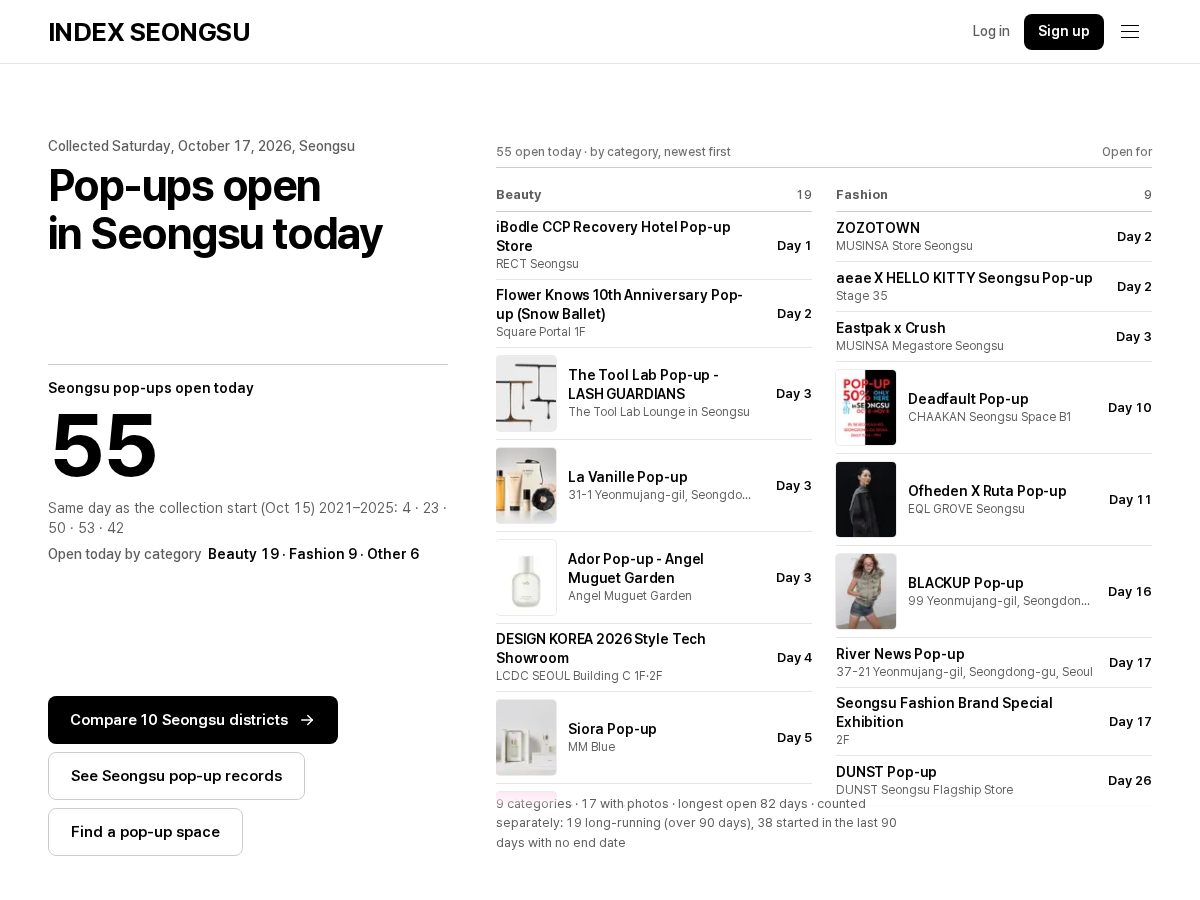Click Beauty 19 in category summary

243,554
